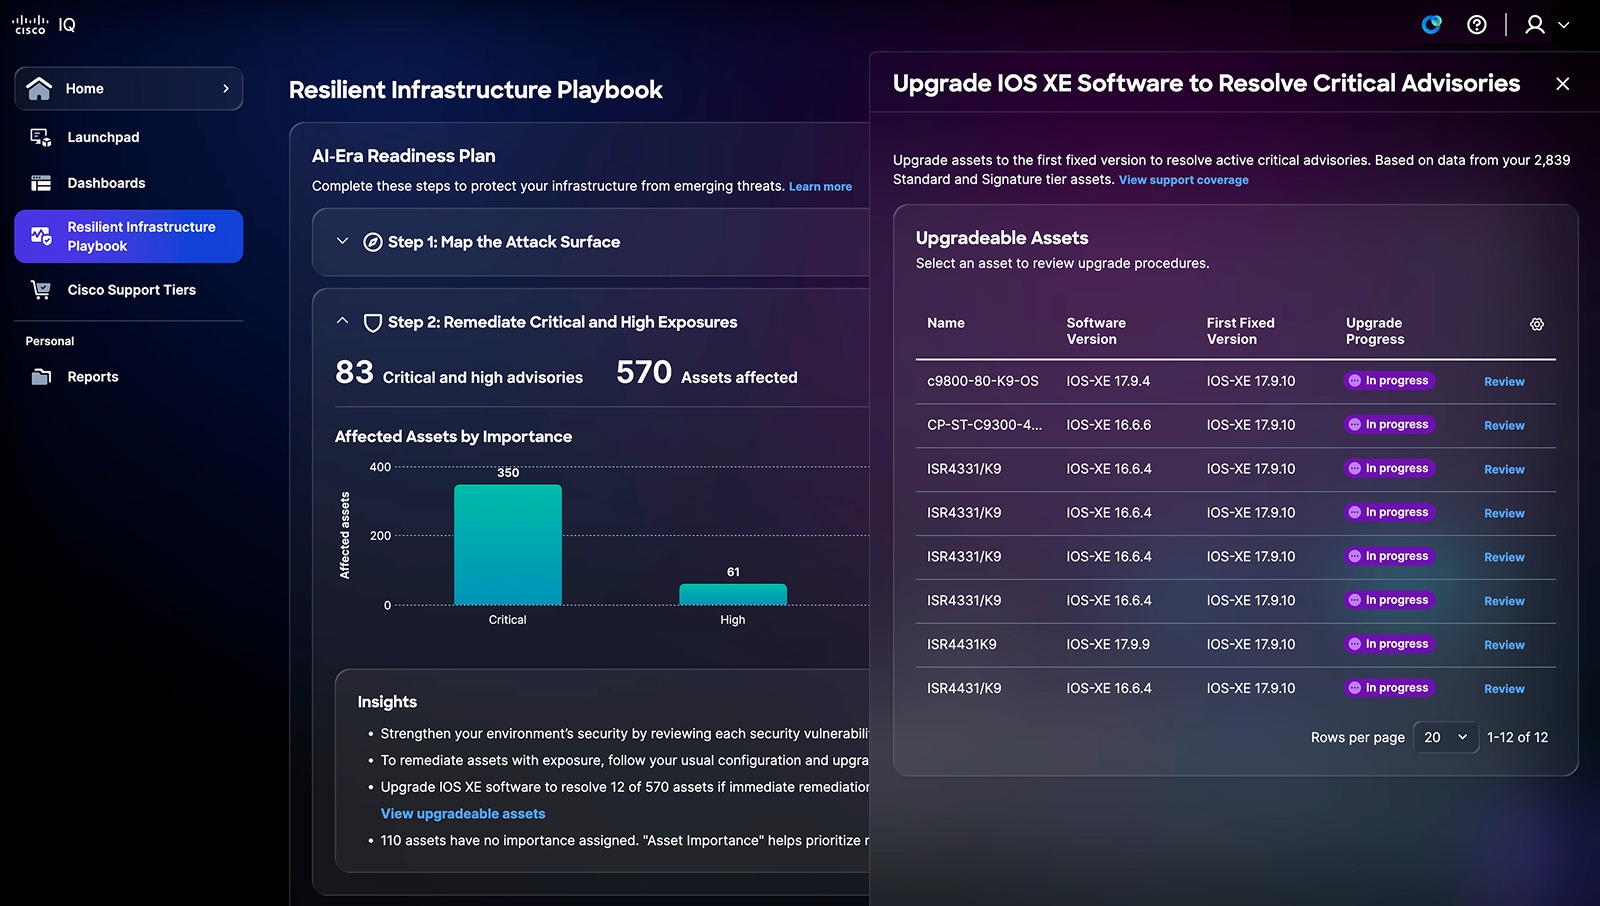Click the Critical bar in chart
The width and height of the screenshot is (1600, 906).
(508, 544)
